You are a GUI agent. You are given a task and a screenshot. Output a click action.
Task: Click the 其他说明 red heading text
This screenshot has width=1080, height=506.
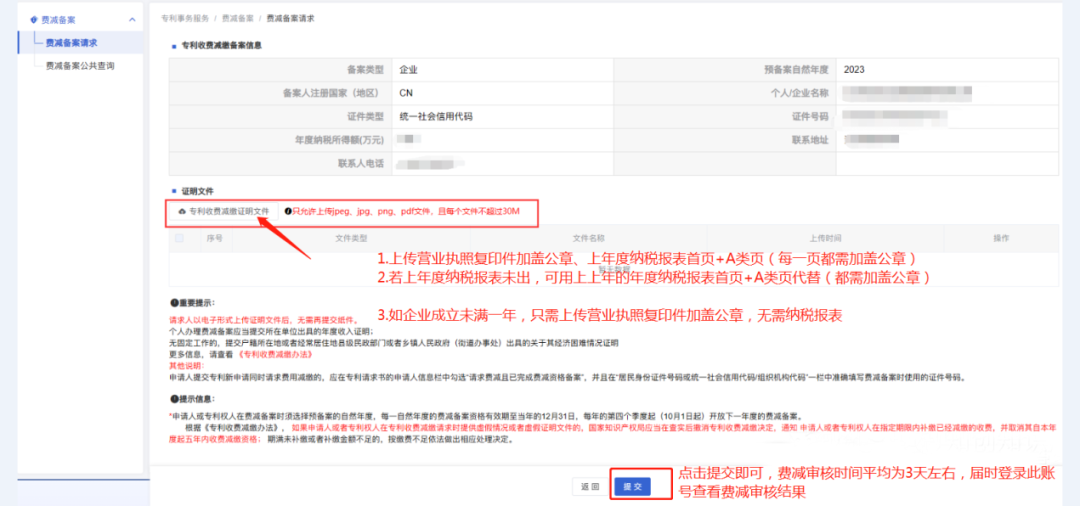point(186,366)
